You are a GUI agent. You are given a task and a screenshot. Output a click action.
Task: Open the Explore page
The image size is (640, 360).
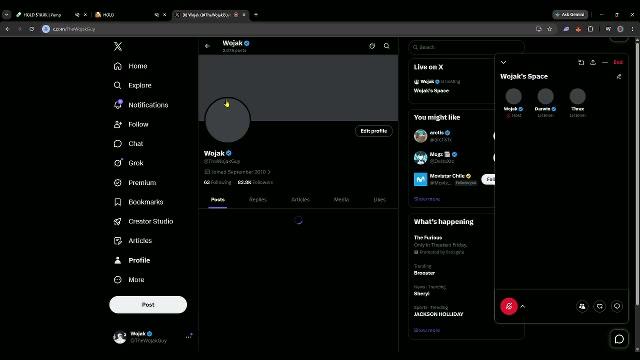point(133,85)
